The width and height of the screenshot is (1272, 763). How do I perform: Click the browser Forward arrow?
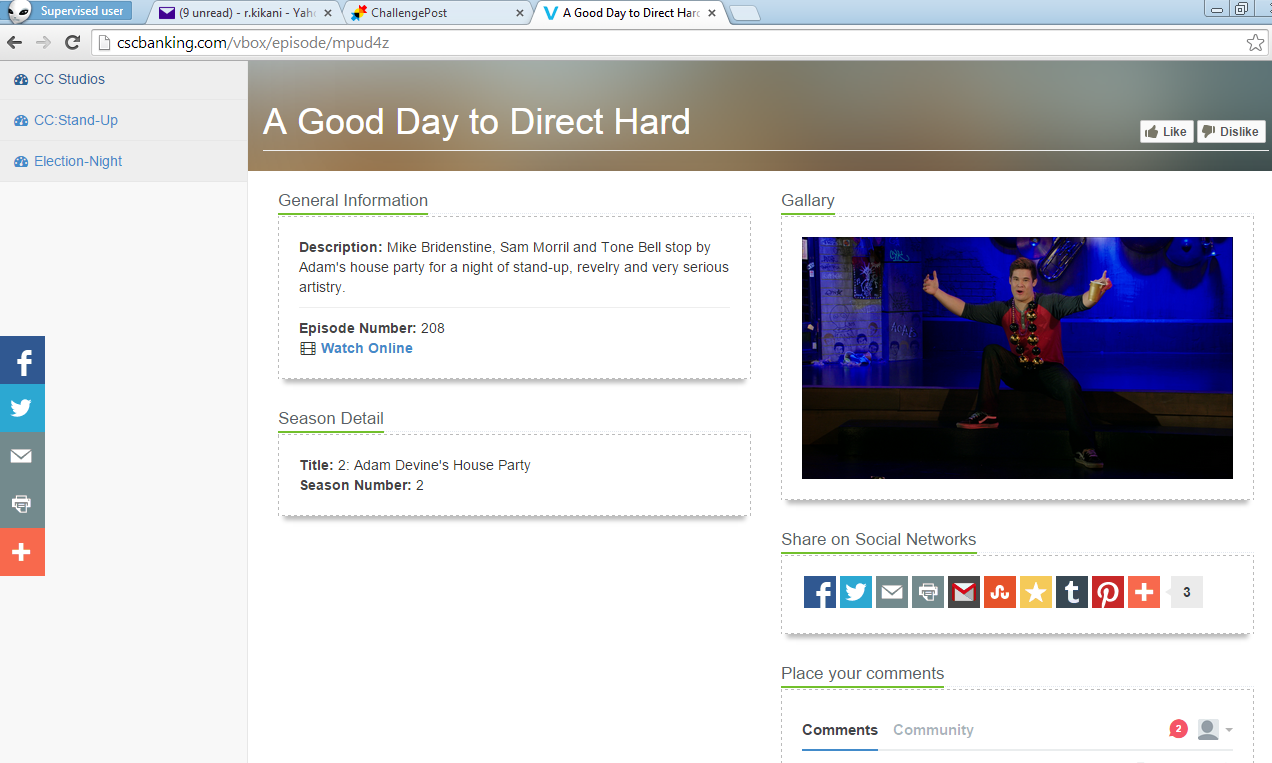click(x=43, y=42)
